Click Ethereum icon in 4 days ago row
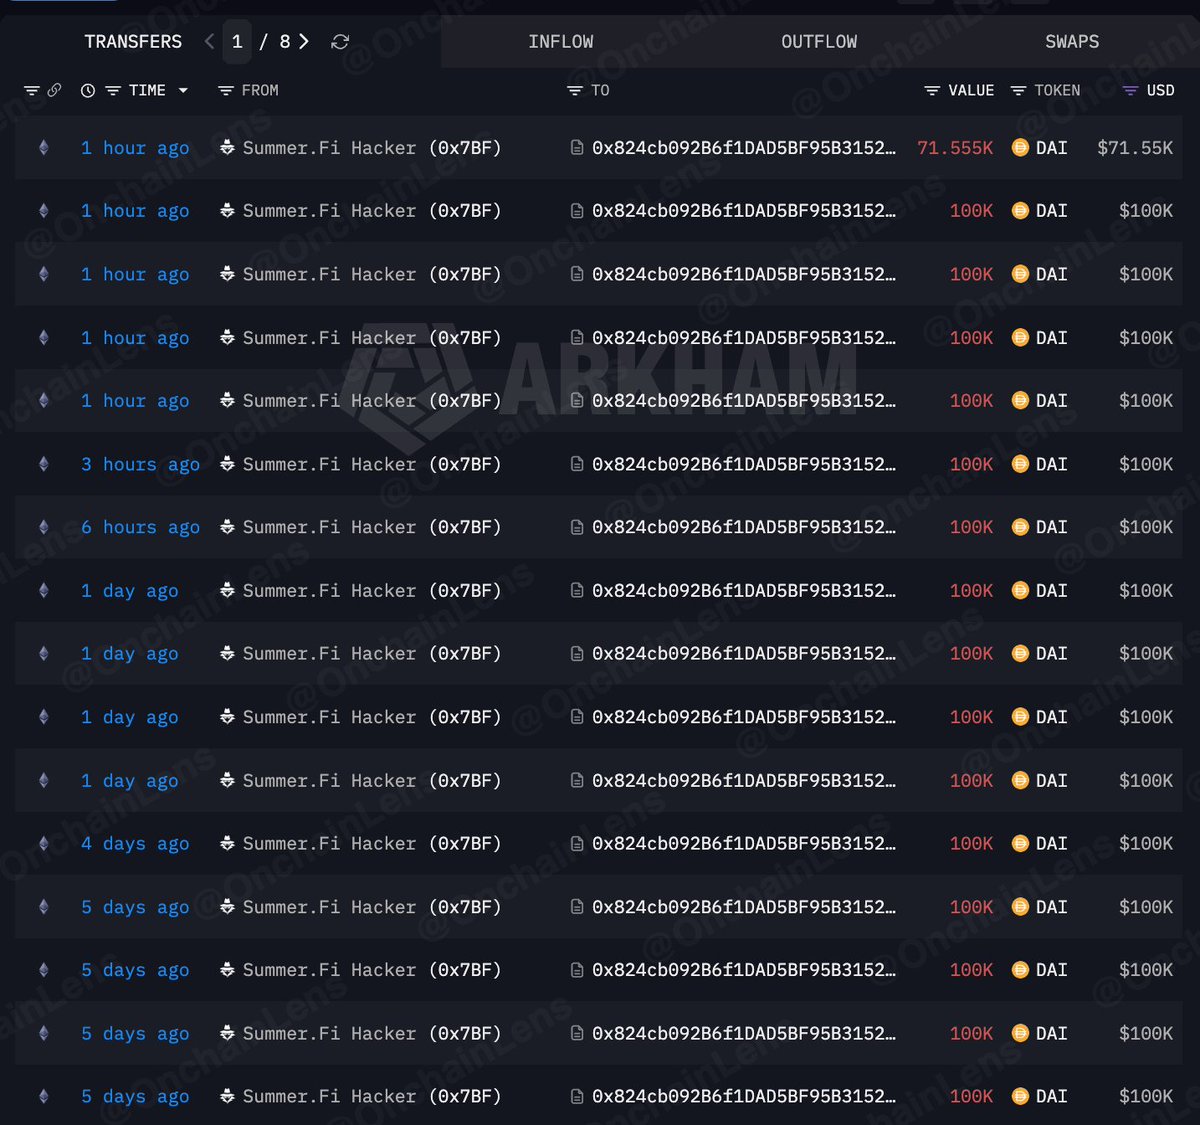This screenshot has height=1125, width=1200. [x=43, y=844]
